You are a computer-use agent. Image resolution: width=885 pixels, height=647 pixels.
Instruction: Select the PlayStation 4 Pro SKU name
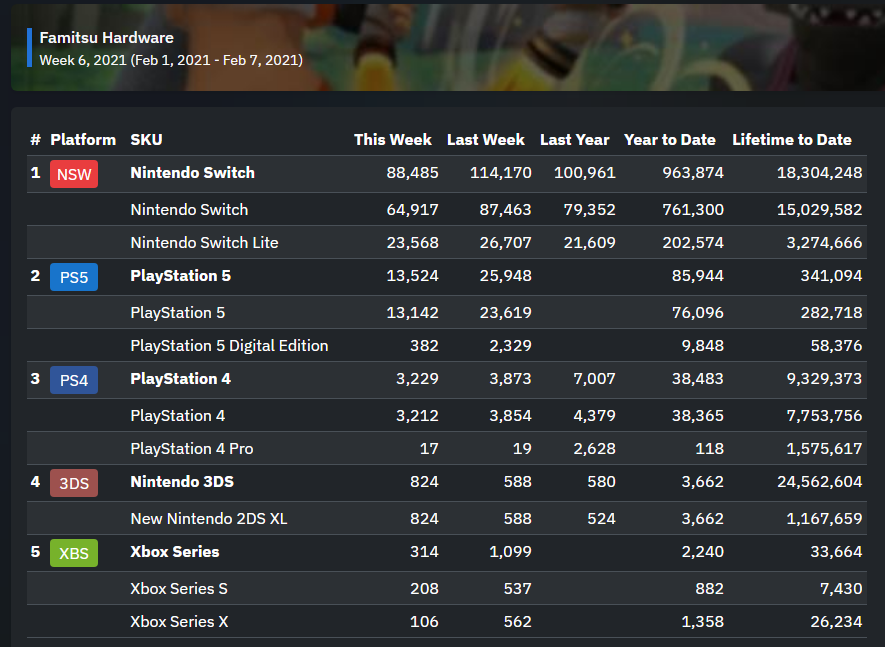point(192,449)
